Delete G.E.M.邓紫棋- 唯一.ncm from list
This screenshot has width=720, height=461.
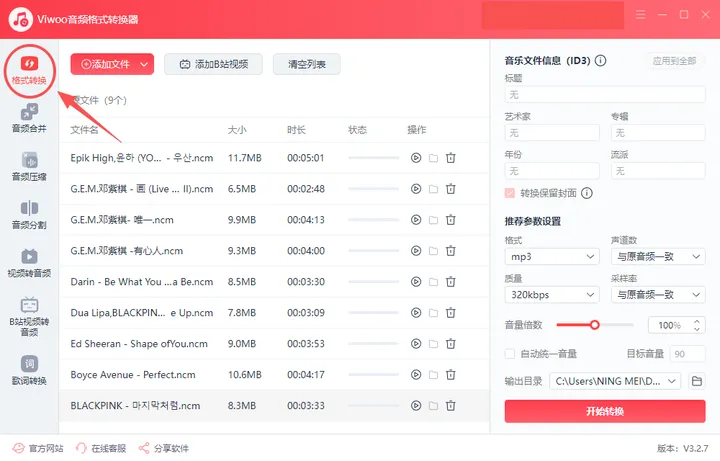point(451,220)
